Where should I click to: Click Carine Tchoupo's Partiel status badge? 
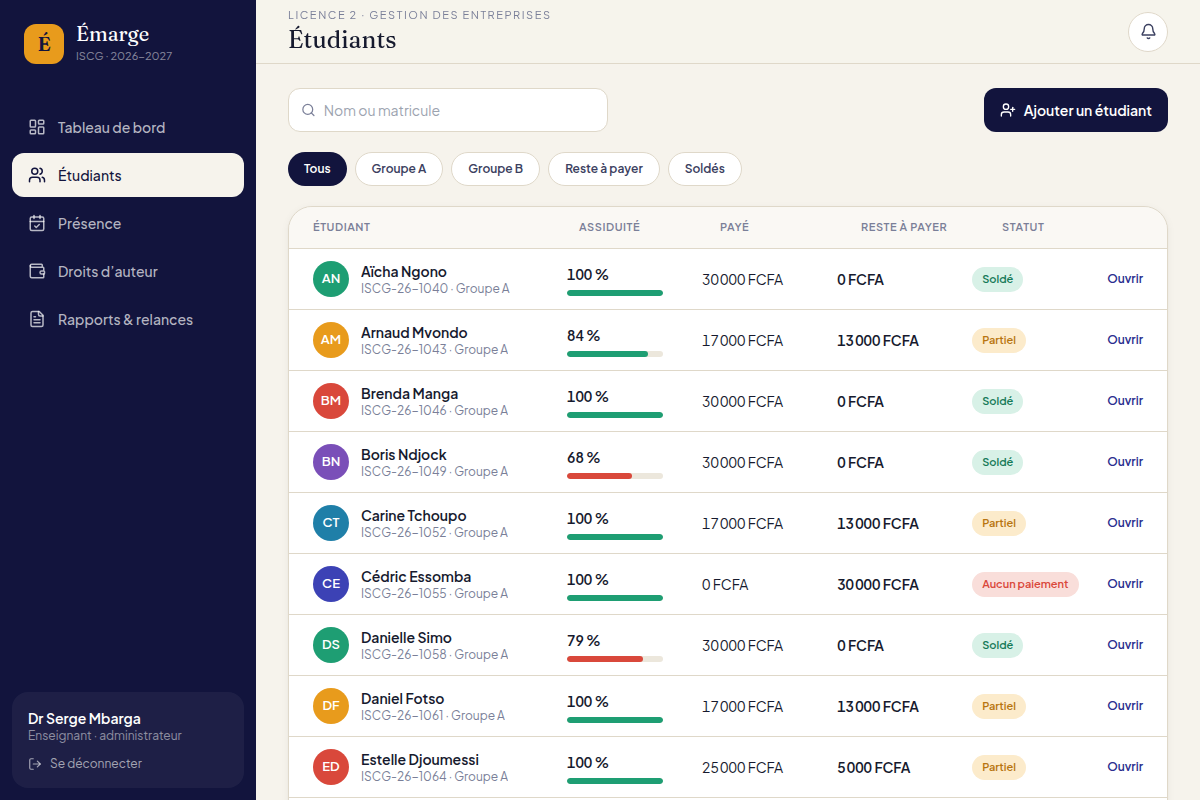point(999,523)
